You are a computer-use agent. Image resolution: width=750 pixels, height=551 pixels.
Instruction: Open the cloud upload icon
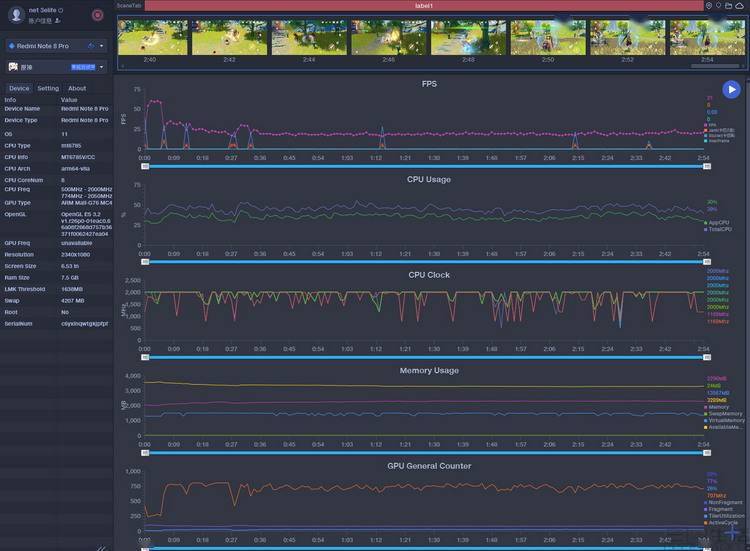pos(739,6)
